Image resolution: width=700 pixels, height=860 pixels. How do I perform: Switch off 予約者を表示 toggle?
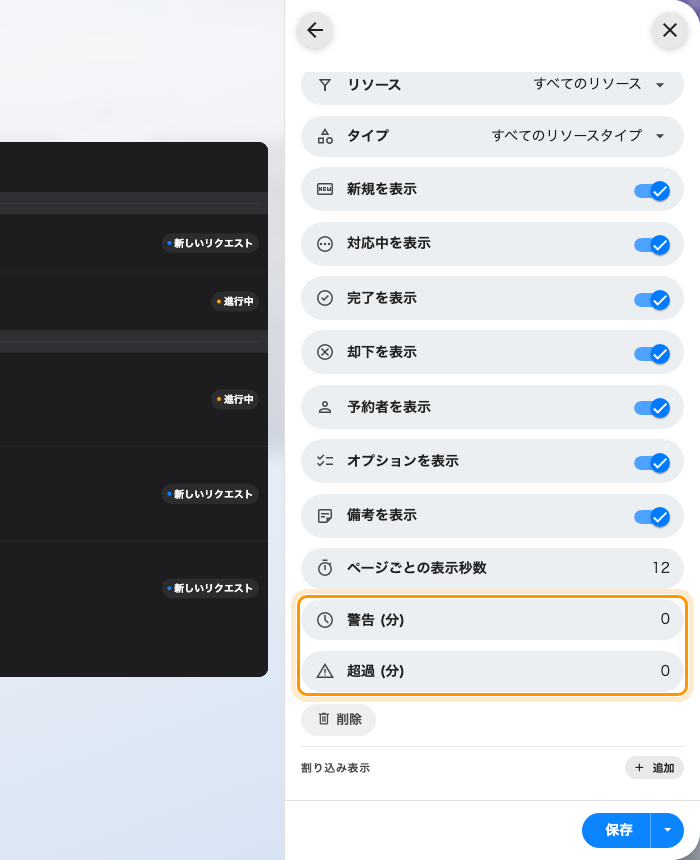[652, 408]
